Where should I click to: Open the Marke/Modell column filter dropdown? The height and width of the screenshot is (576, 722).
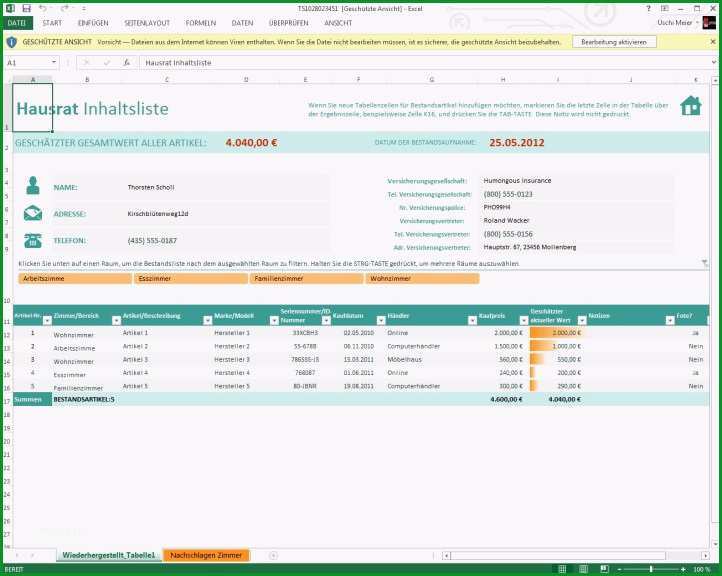click(274, 320)
